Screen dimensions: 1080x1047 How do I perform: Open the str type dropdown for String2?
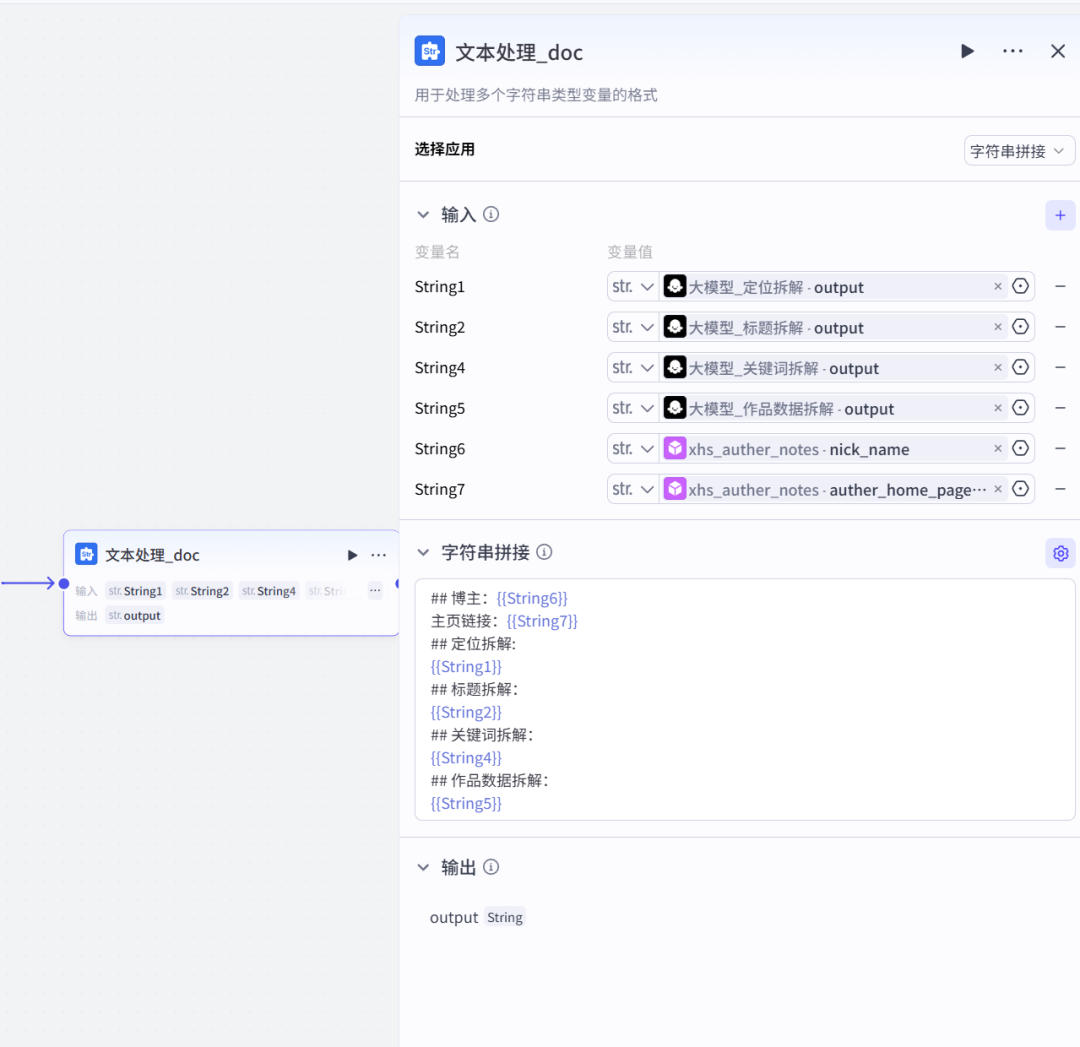tap(632, 327)
